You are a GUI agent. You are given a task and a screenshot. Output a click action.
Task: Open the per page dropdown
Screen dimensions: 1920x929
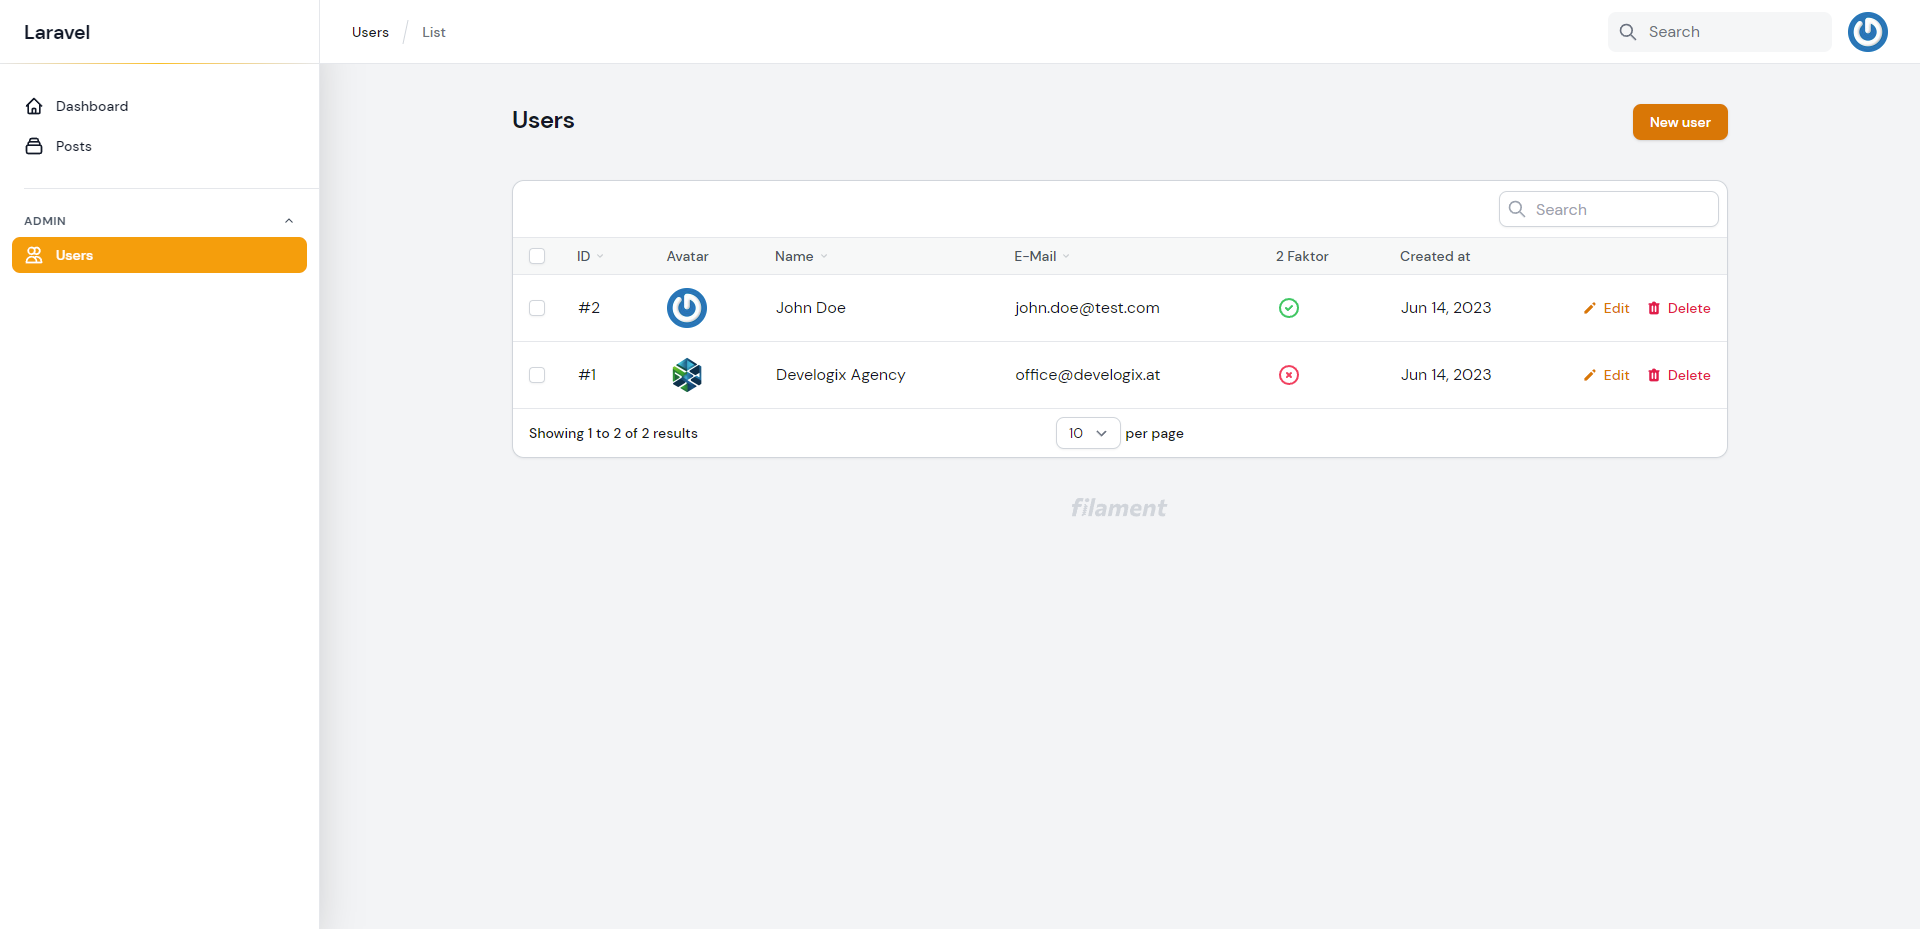pos(1088,433)
